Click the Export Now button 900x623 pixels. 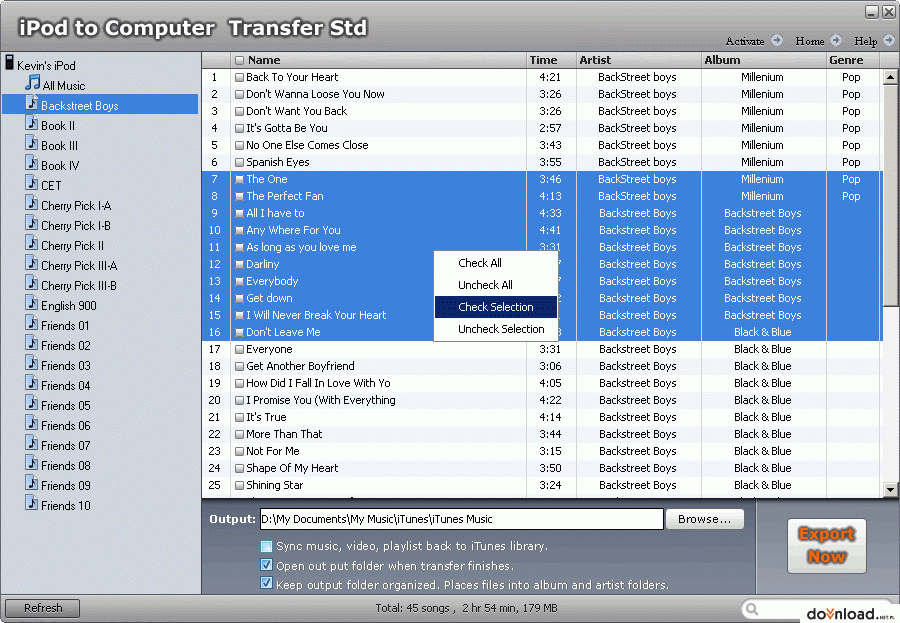pos(827,545)
